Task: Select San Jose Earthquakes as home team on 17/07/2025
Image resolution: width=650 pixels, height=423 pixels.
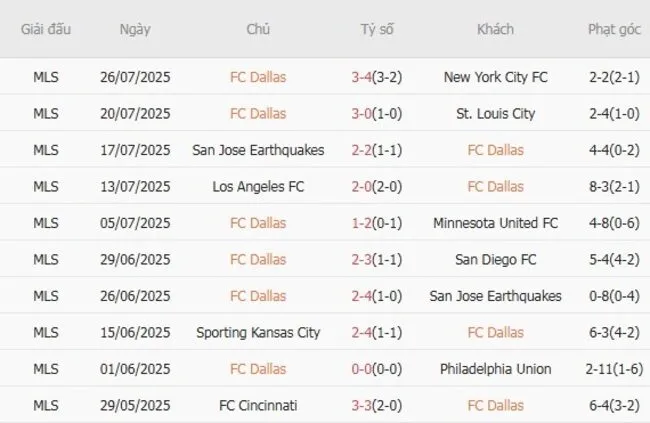Action: 258,150
